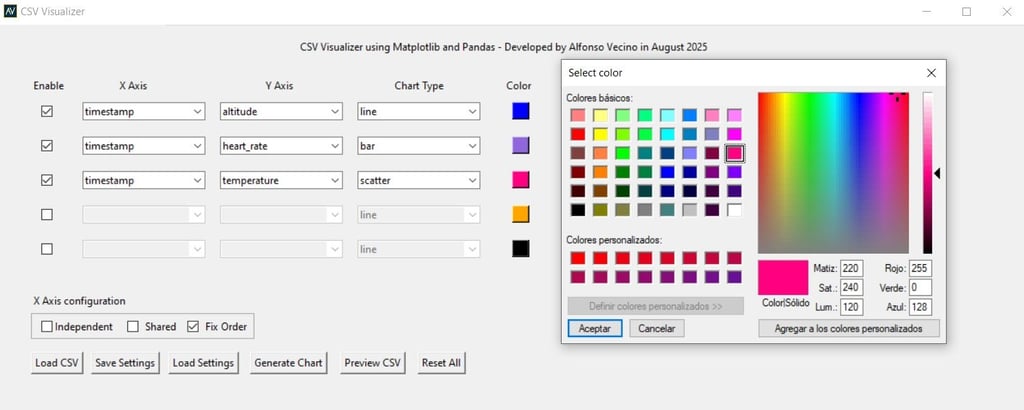Screen dimensions: 1024x410
Task: Select the last custom color in second row
Action: 735,277
